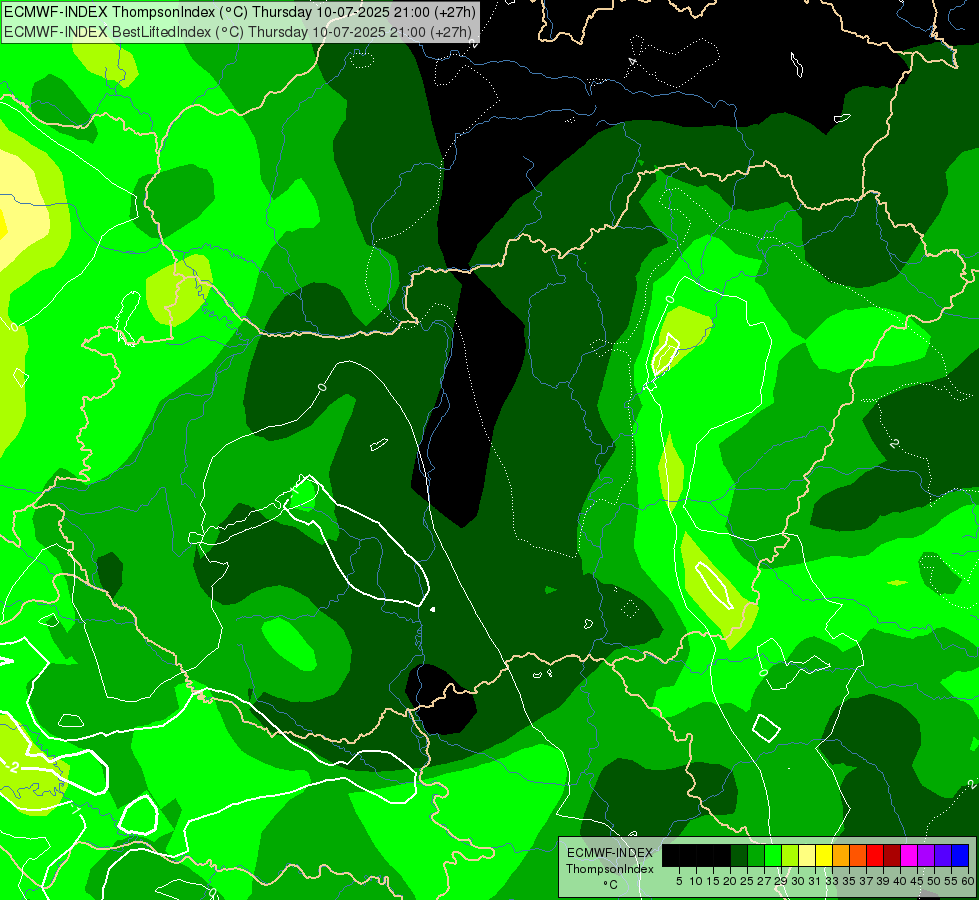Click the lime 29–30 legend swatch
The image size is (979, 900).
[x=790, y=856]
